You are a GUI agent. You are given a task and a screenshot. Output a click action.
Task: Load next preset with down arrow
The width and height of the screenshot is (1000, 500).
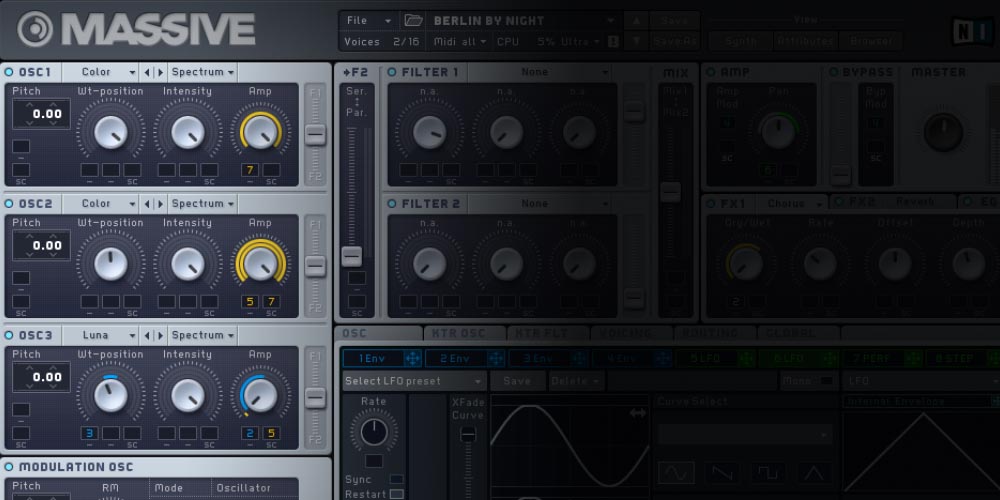click(x=636, y=41)
